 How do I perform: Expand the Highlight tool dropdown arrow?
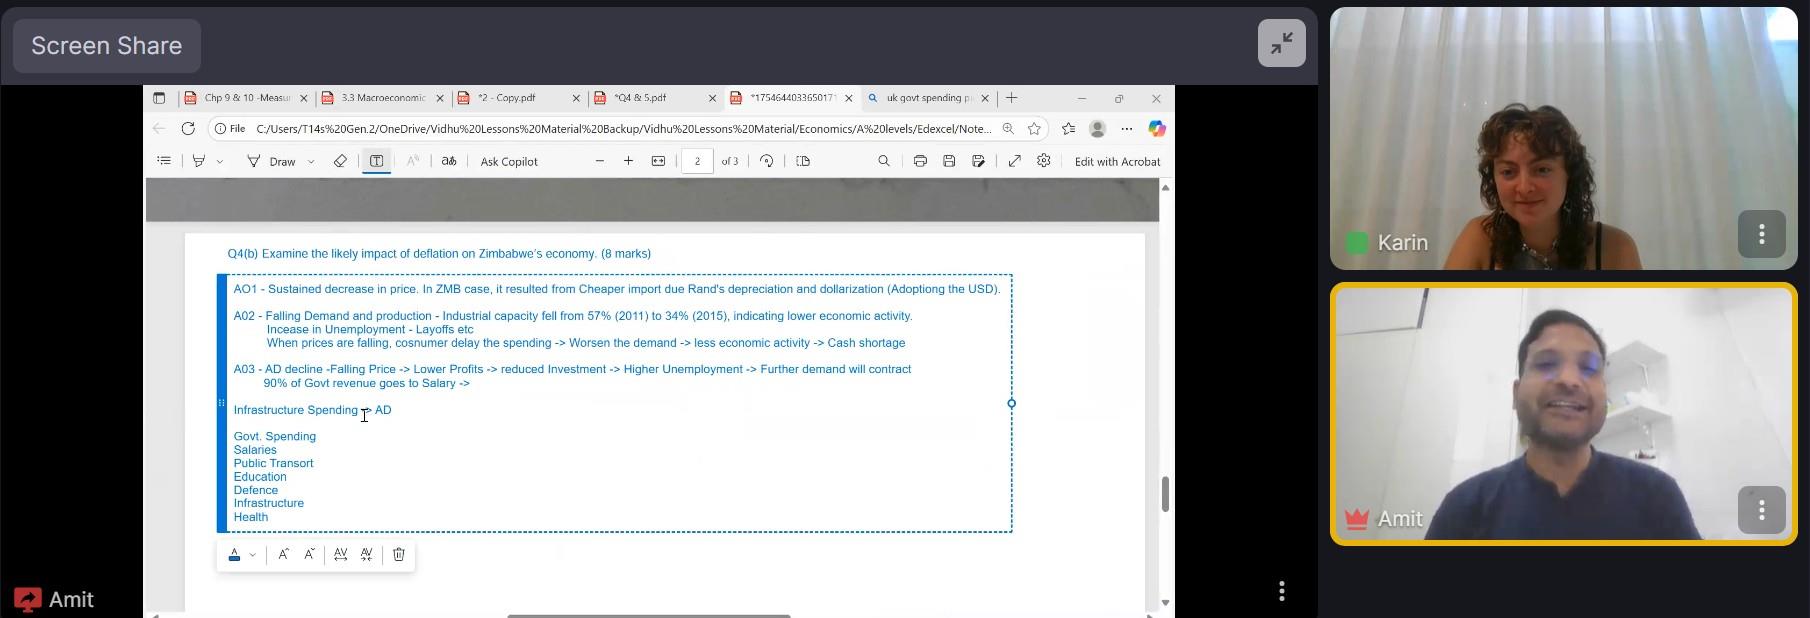click(220, 161)
